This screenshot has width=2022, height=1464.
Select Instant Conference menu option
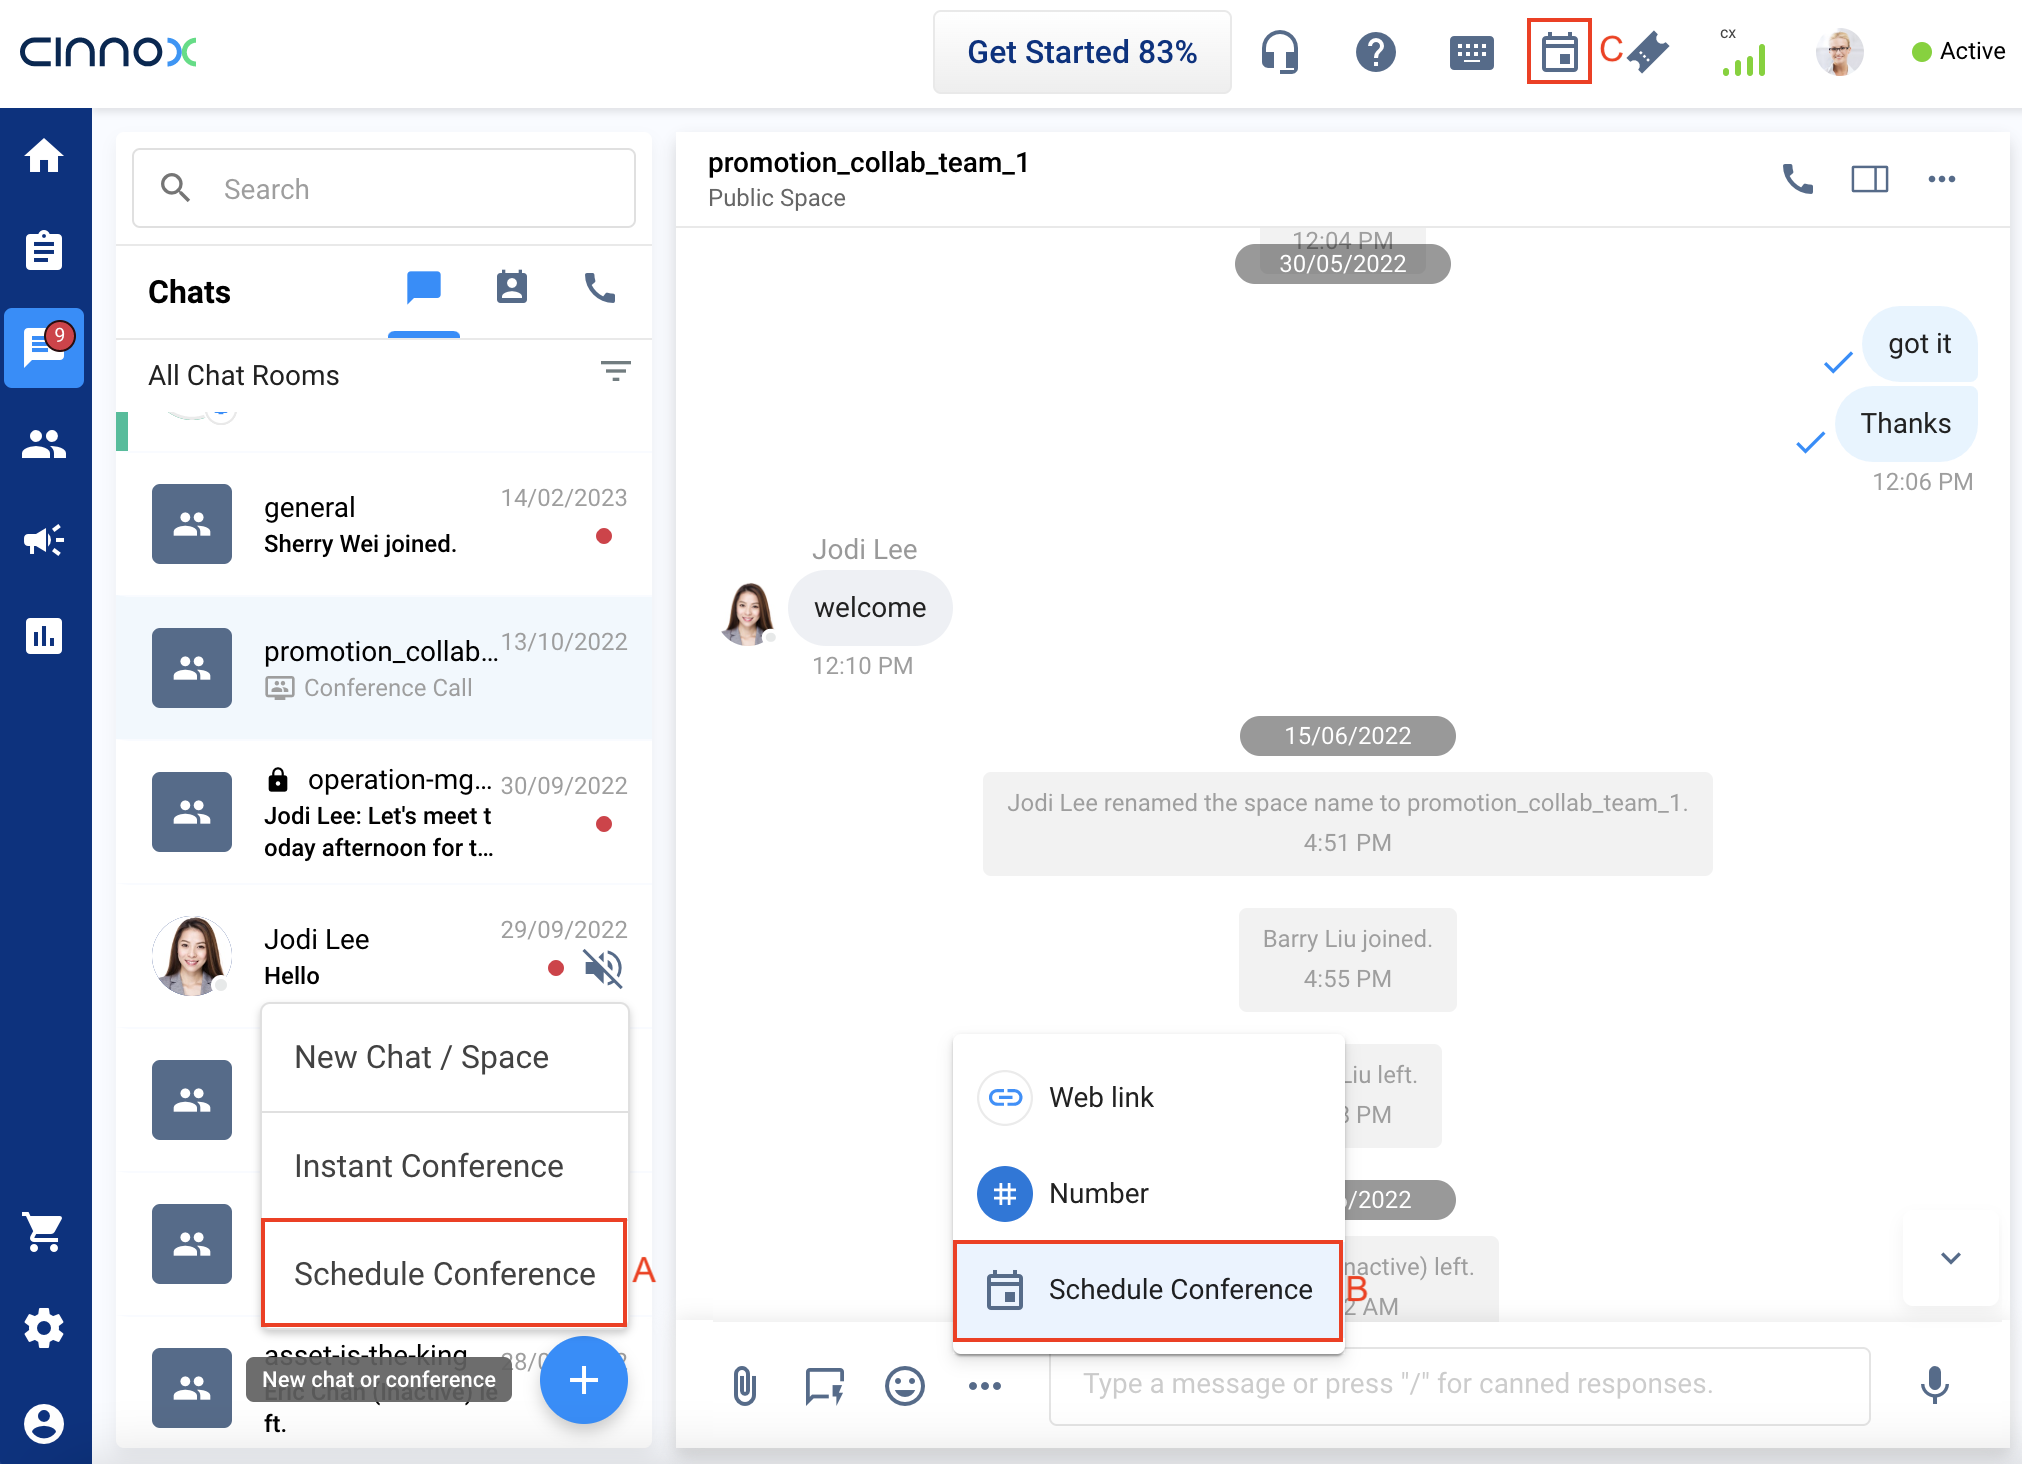pyautogui.click(x=429, y=1166)
